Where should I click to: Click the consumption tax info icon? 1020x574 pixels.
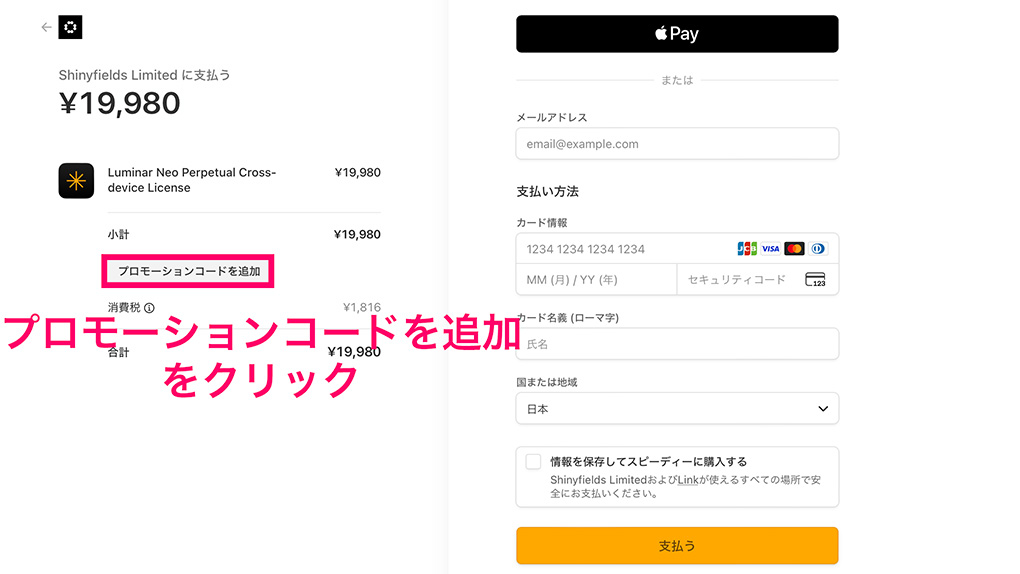[x=149, y=308]
